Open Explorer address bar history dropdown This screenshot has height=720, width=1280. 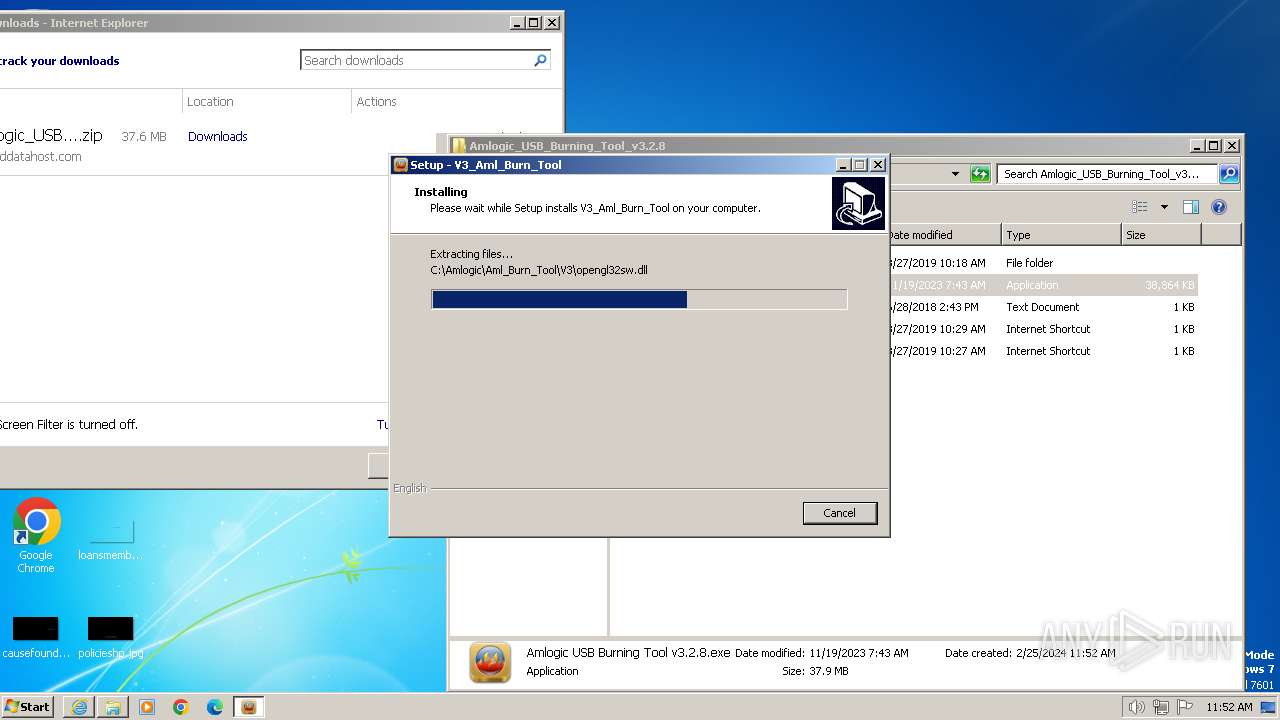coord(955,174)
